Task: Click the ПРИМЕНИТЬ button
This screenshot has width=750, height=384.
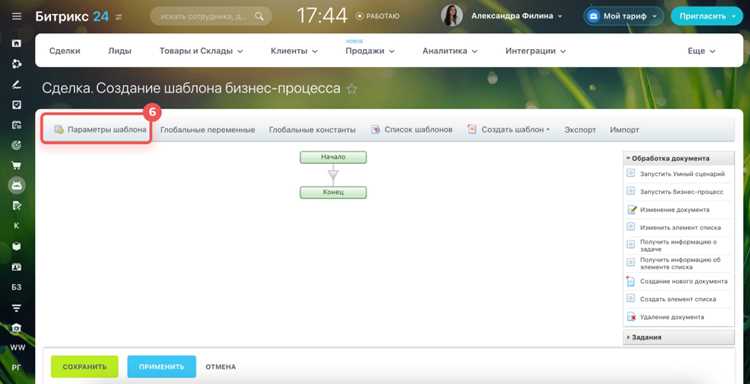Action: click(161, 367)
